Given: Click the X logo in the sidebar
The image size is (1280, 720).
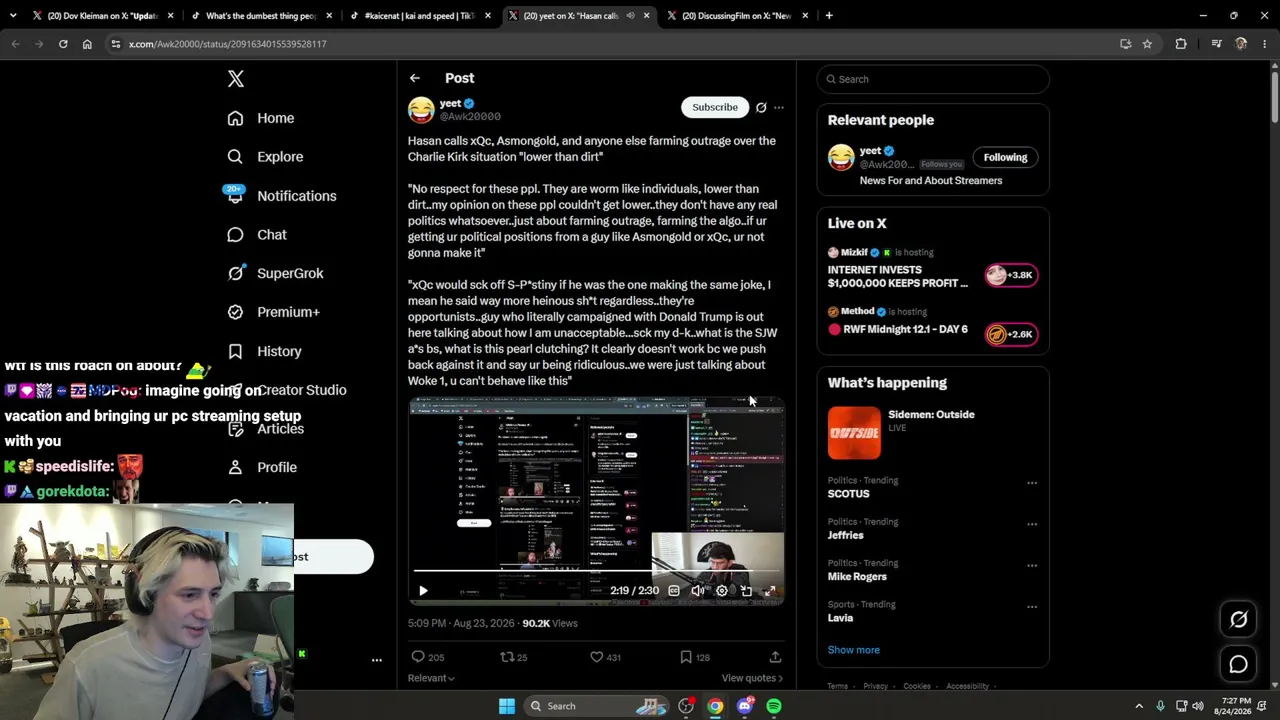Looking at the screenshot, I should click(235, 79).
